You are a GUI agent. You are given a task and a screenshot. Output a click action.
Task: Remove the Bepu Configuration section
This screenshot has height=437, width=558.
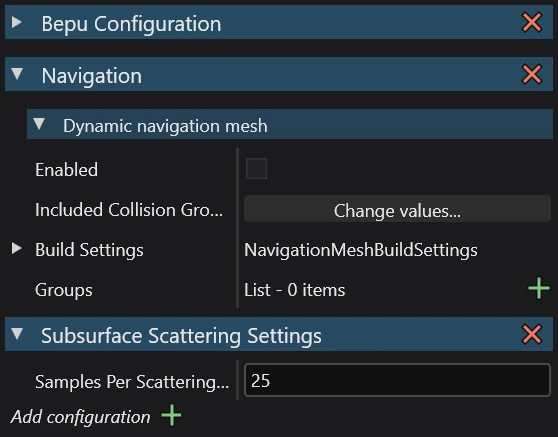click(532, 22)
